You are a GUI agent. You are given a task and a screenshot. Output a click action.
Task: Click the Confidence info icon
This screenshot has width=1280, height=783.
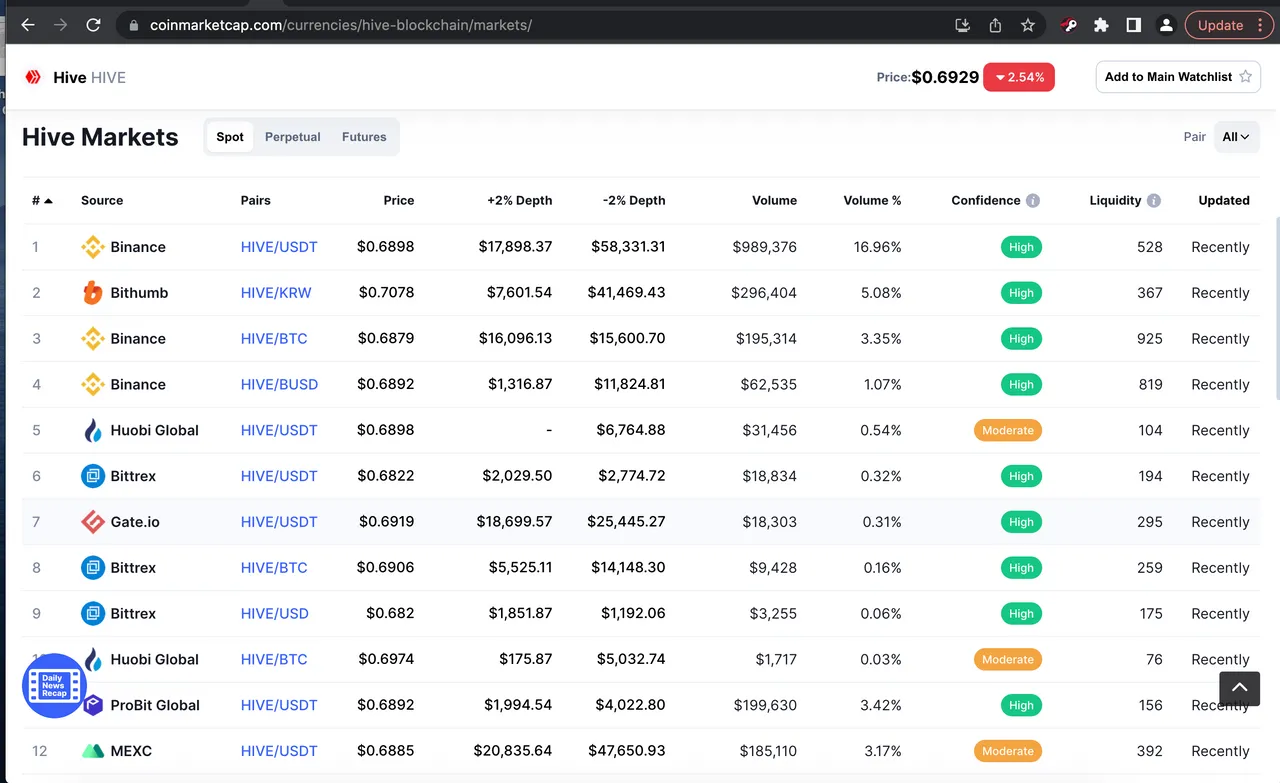click(1033, 200)
